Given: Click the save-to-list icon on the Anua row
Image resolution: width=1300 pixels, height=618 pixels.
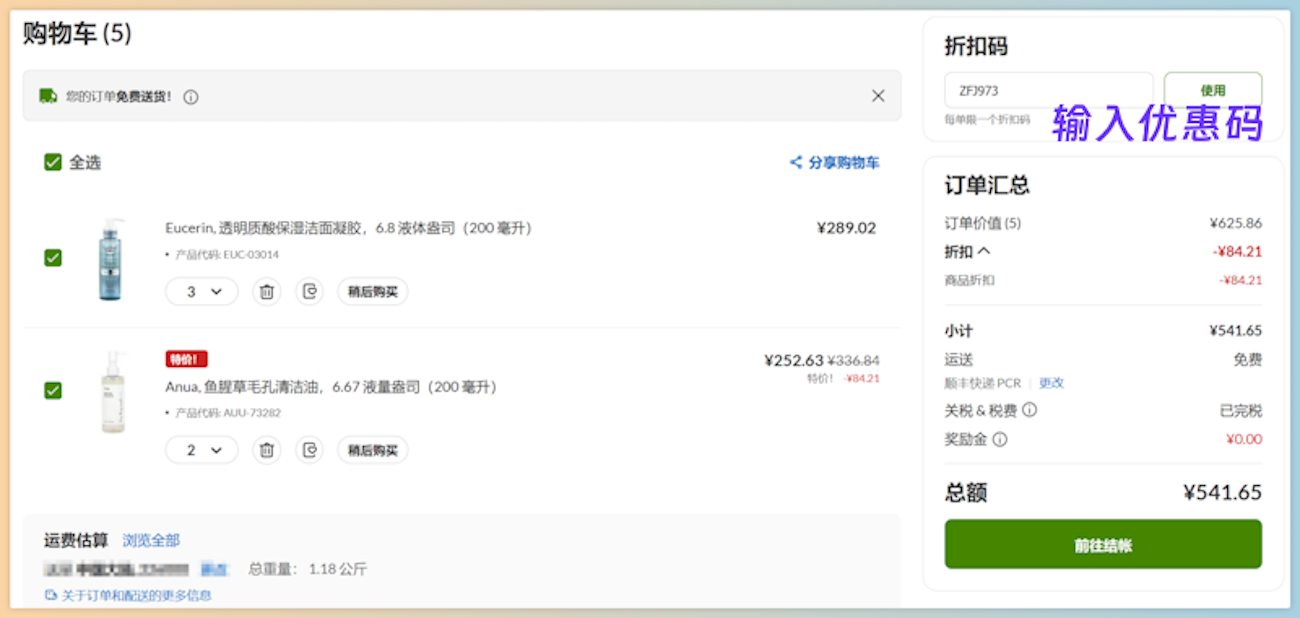Looking at the screenshot, I should coord(310,450).
